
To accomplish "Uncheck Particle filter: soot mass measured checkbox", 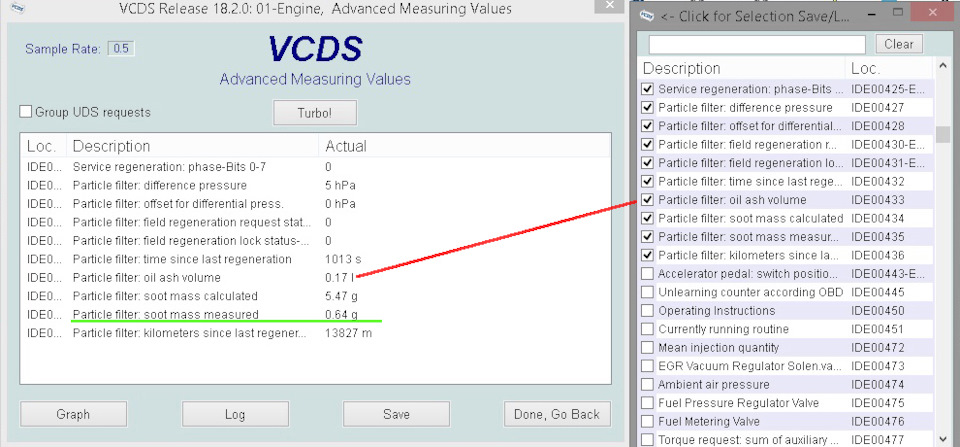I will 647,236.
